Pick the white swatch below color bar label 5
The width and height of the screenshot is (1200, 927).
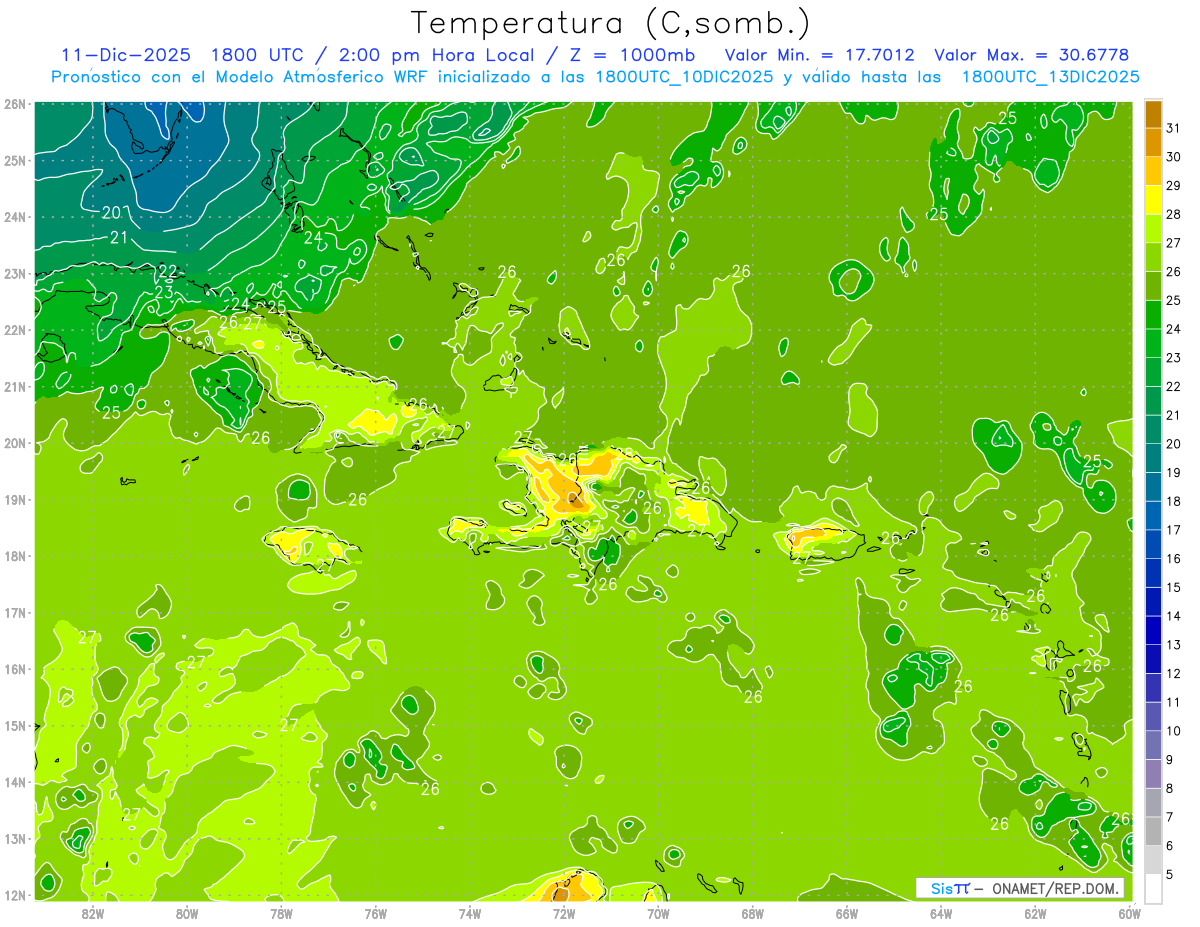tap(1153, 887)
